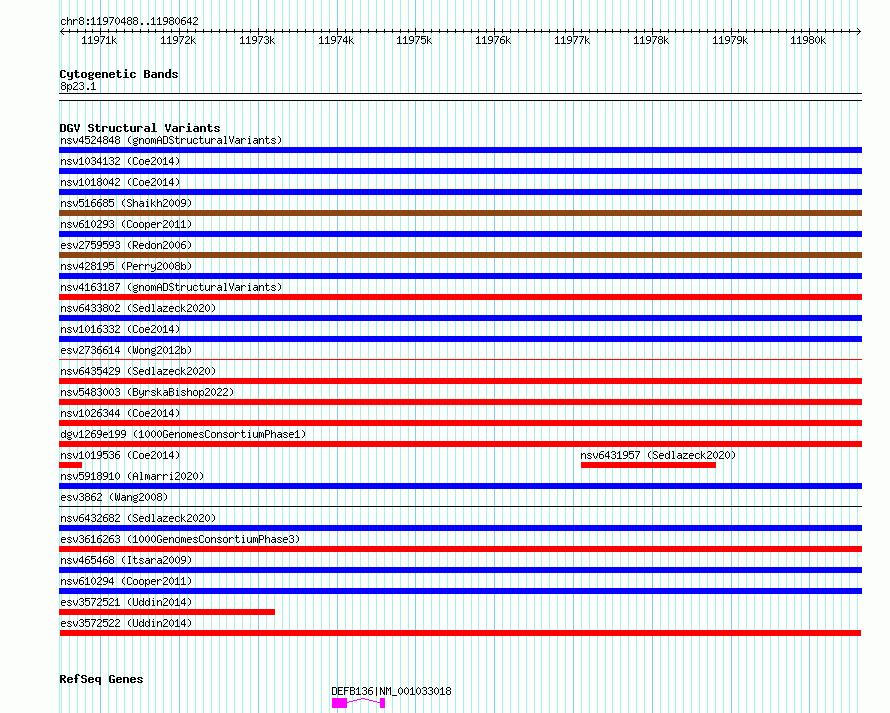Click the brown bar under esv2759593 (Redon2006)

click(x=460, y=255)
